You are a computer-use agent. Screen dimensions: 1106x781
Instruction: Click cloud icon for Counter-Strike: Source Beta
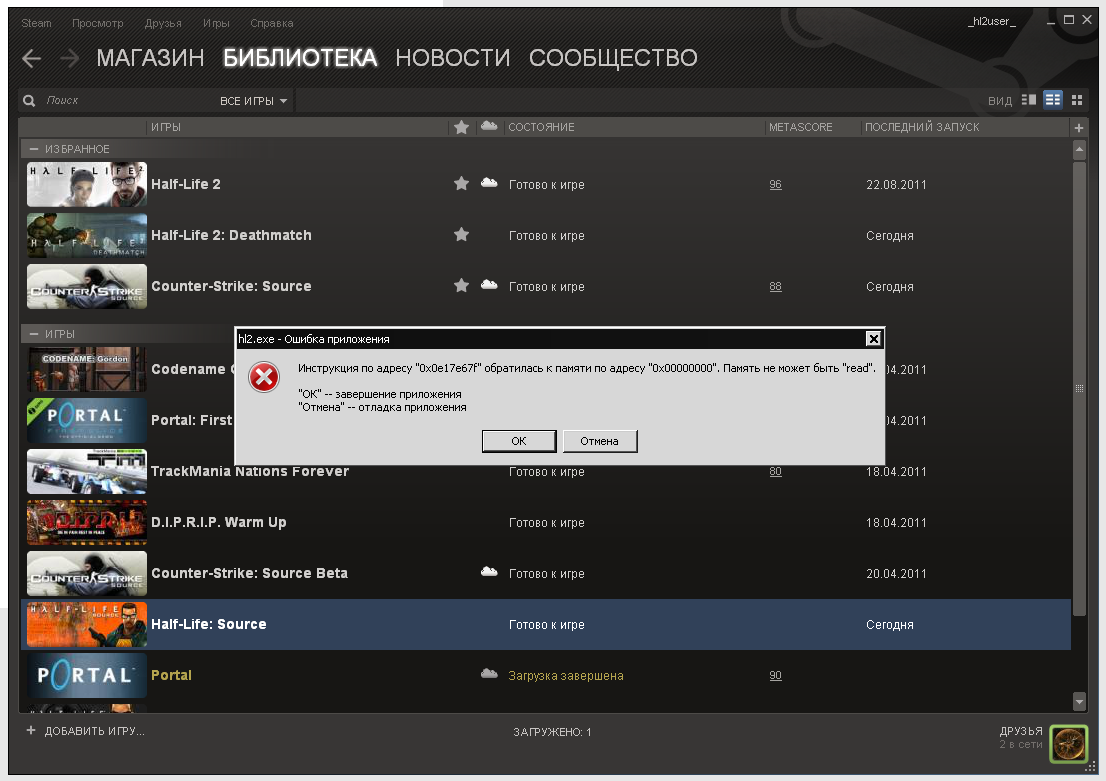(x=489, y=571)
